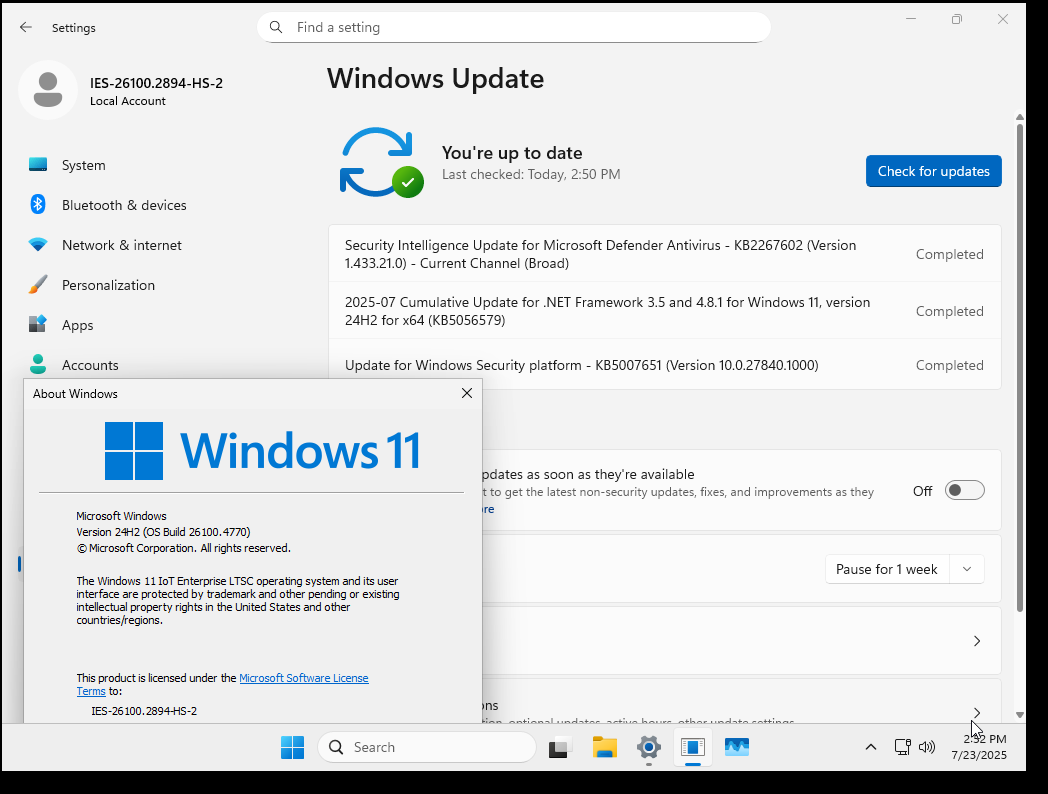Click the IES-26100.2894-HS-2 account name
The image size is (1048, 794).
(x=156, y=83)
